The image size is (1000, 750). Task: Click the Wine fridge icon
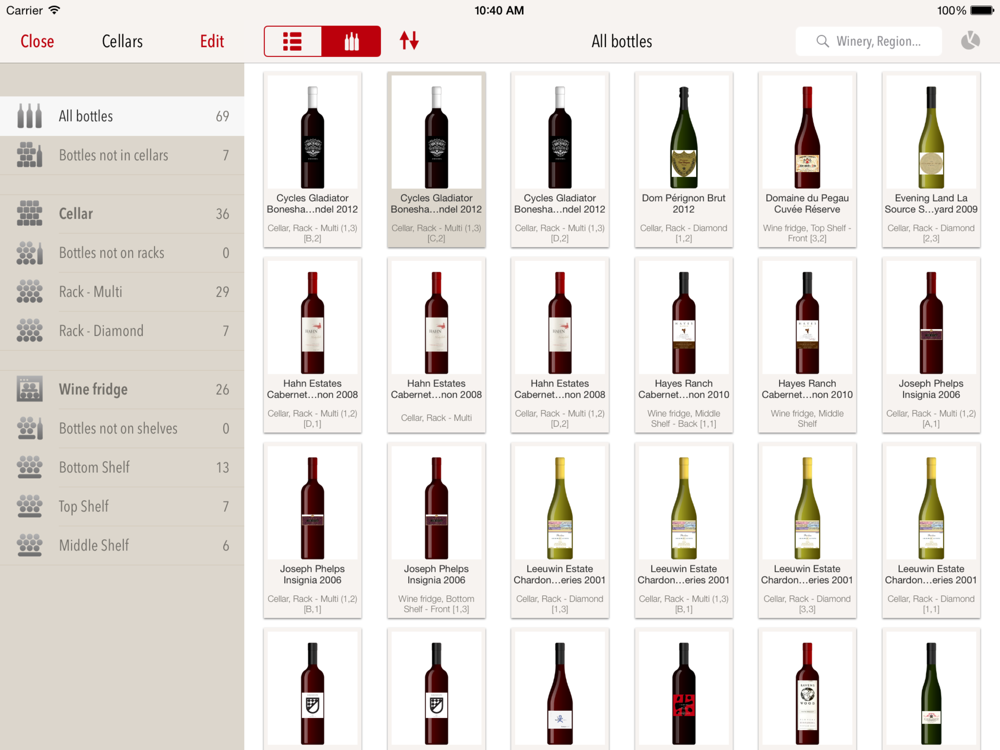point(29,389)
